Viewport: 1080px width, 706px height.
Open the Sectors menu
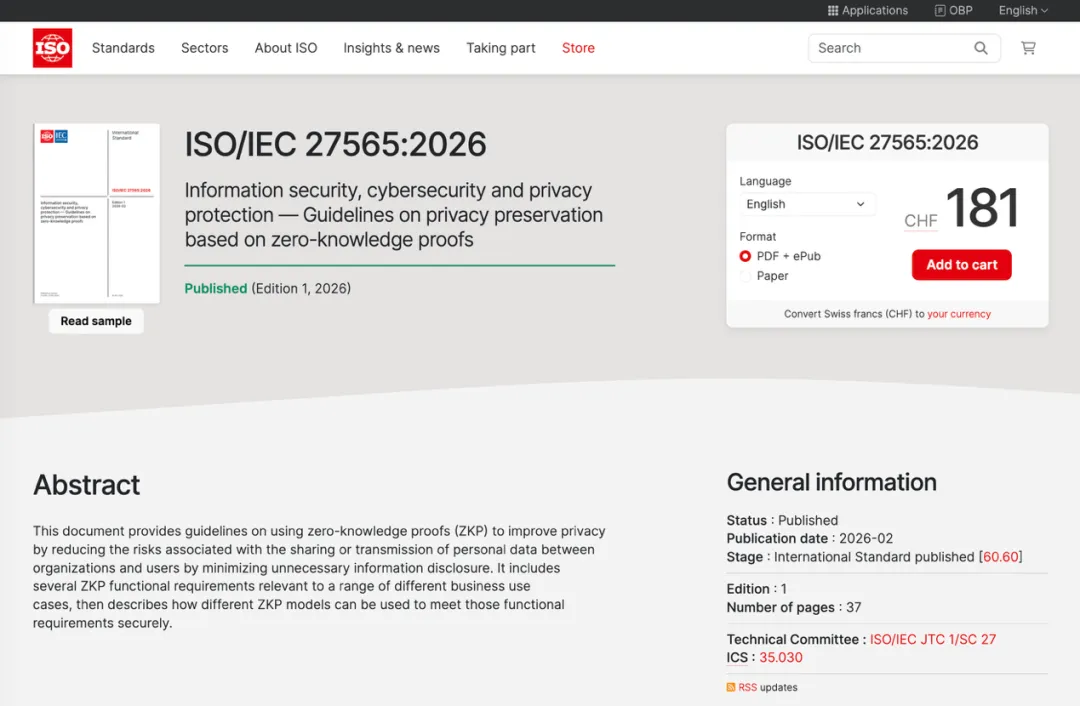pyautogui.click(x=205, y=48)
